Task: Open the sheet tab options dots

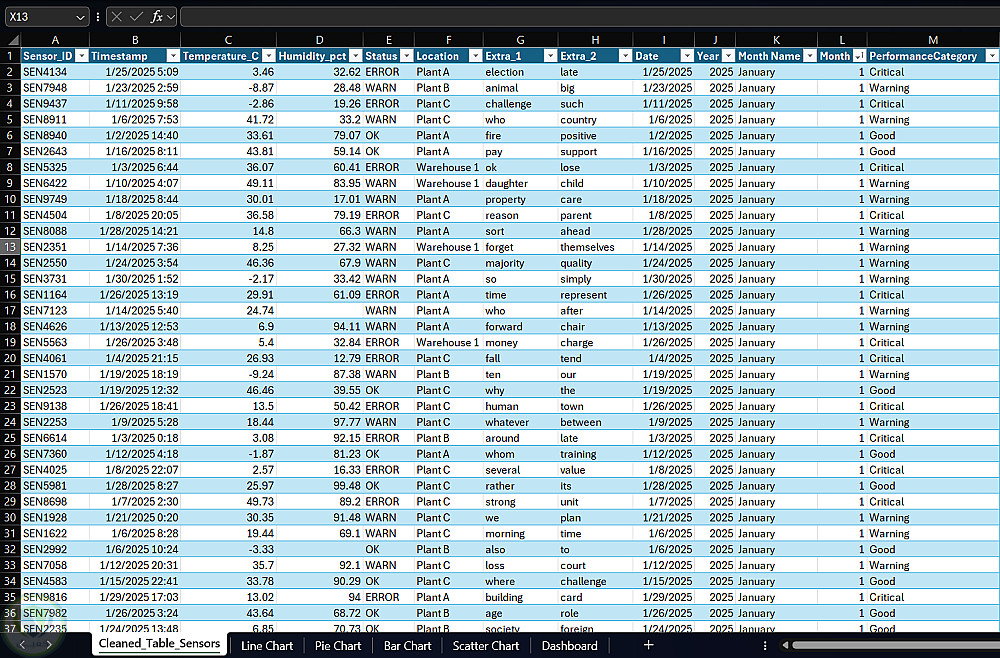Action: click(765, 645)
